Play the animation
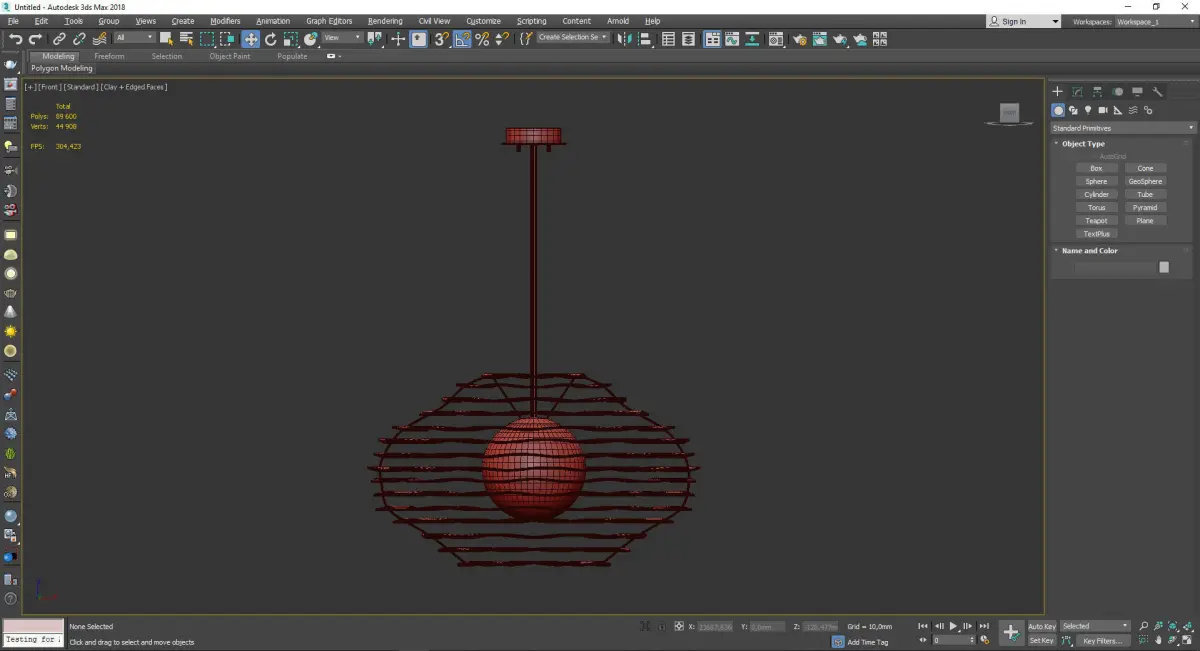Viewport: 1200px width, 651px height. point(953,626)
